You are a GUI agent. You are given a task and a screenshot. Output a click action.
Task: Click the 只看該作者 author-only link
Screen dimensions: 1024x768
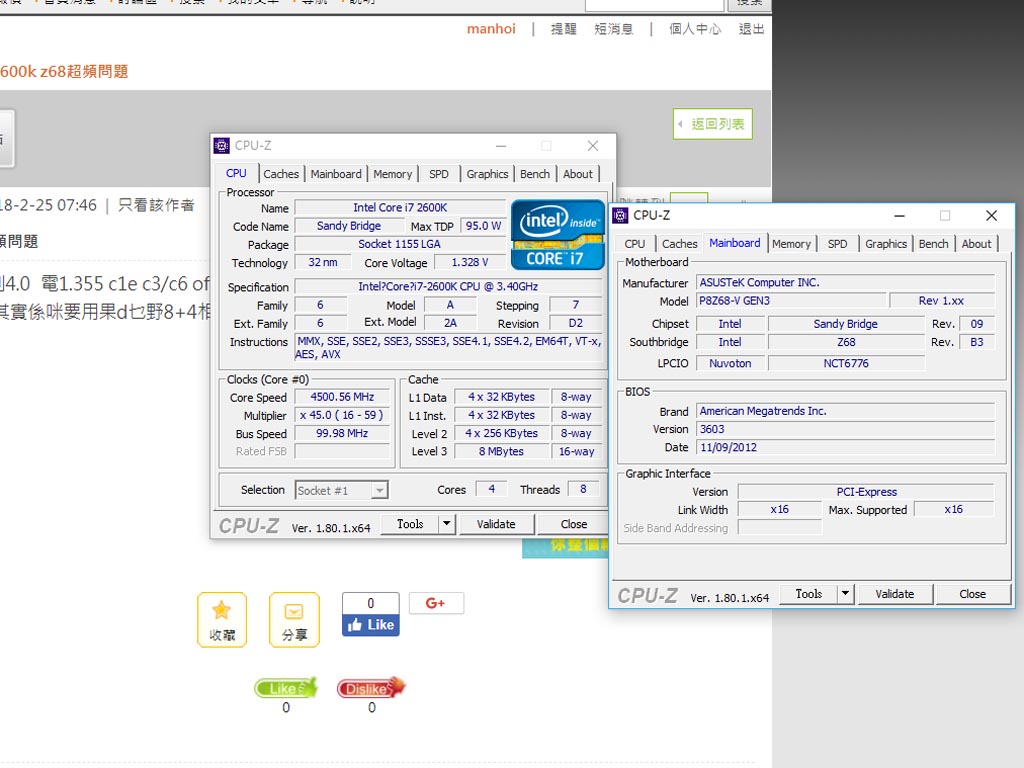(156, 205)
